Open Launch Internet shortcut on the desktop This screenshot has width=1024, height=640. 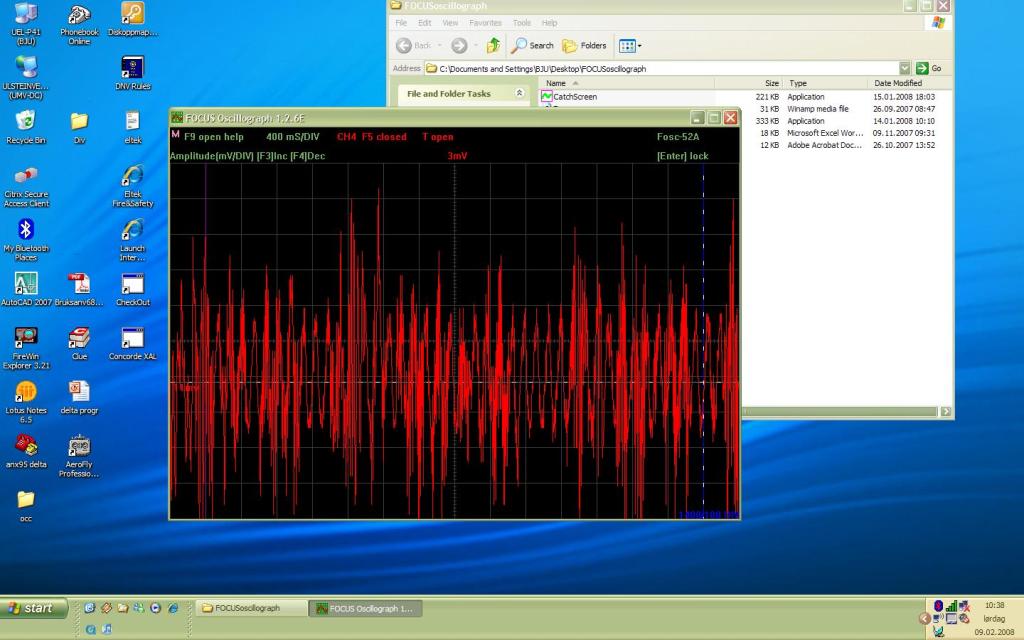click(133, 240)
